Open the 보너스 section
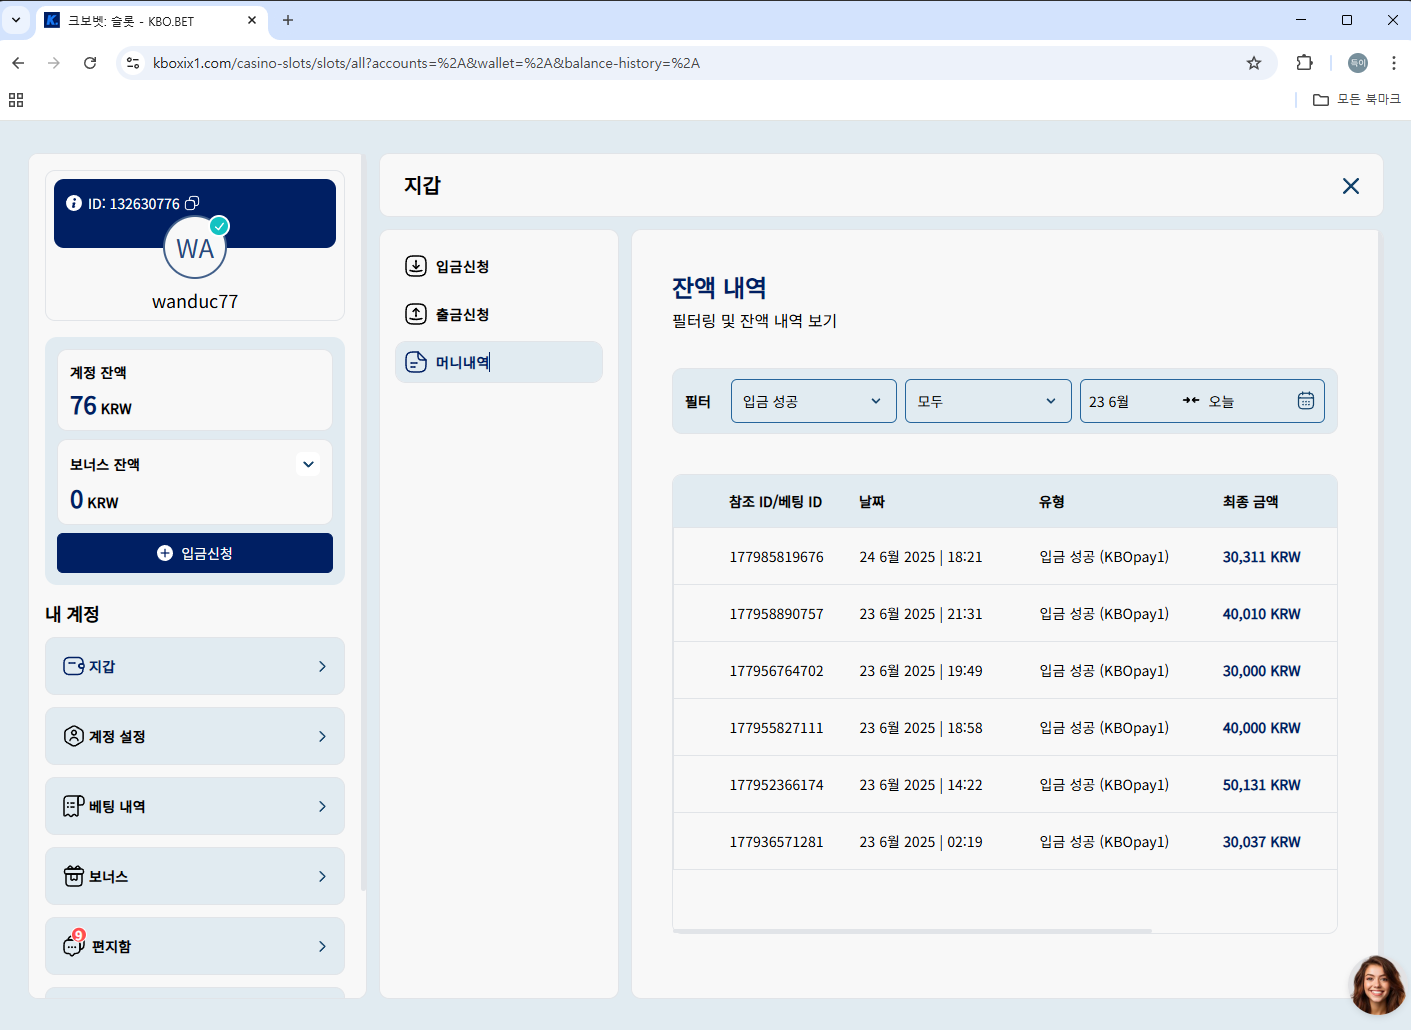 (195, 876)
